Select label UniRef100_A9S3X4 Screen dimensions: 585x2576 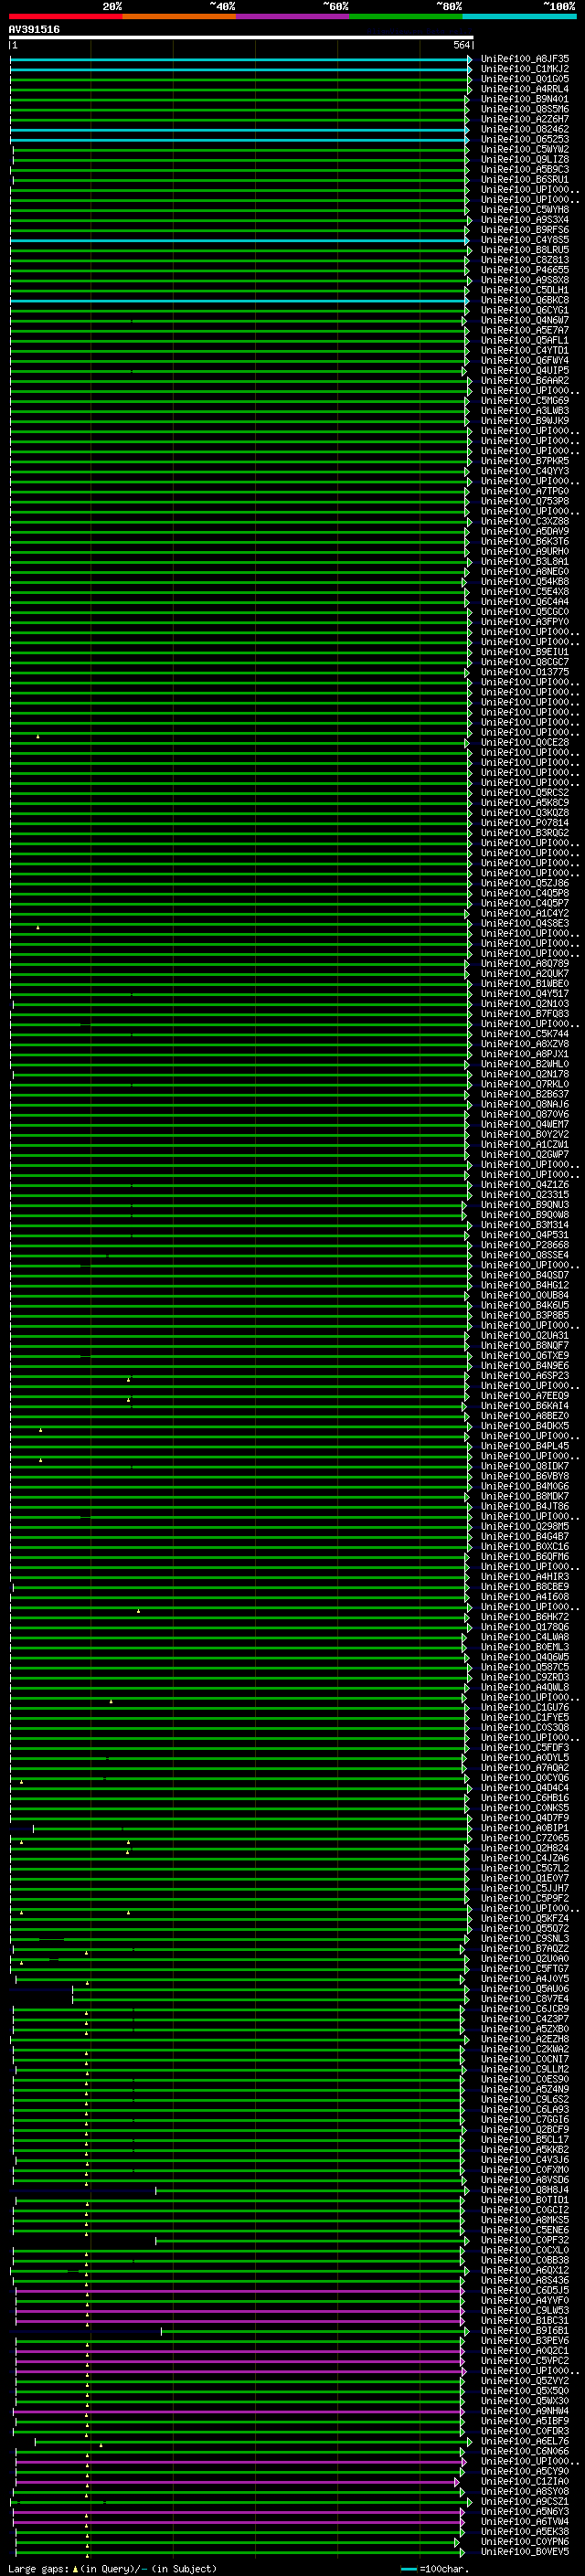click(x=525, y=220)
